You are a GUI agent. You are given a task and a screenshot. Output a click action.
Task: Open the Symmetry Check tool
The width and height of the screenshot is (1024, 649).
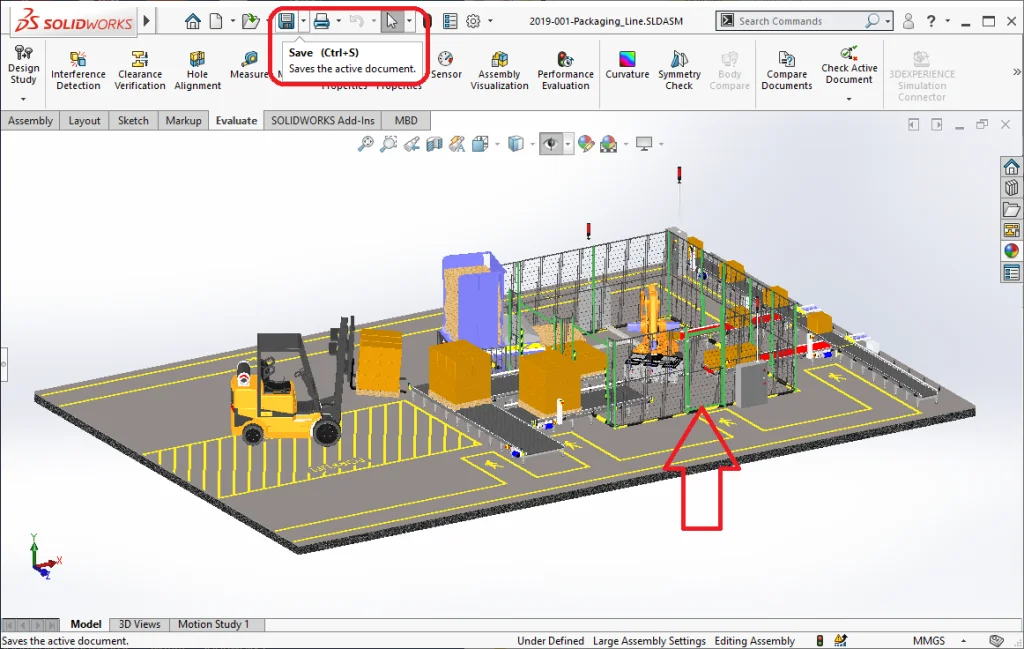679,71
